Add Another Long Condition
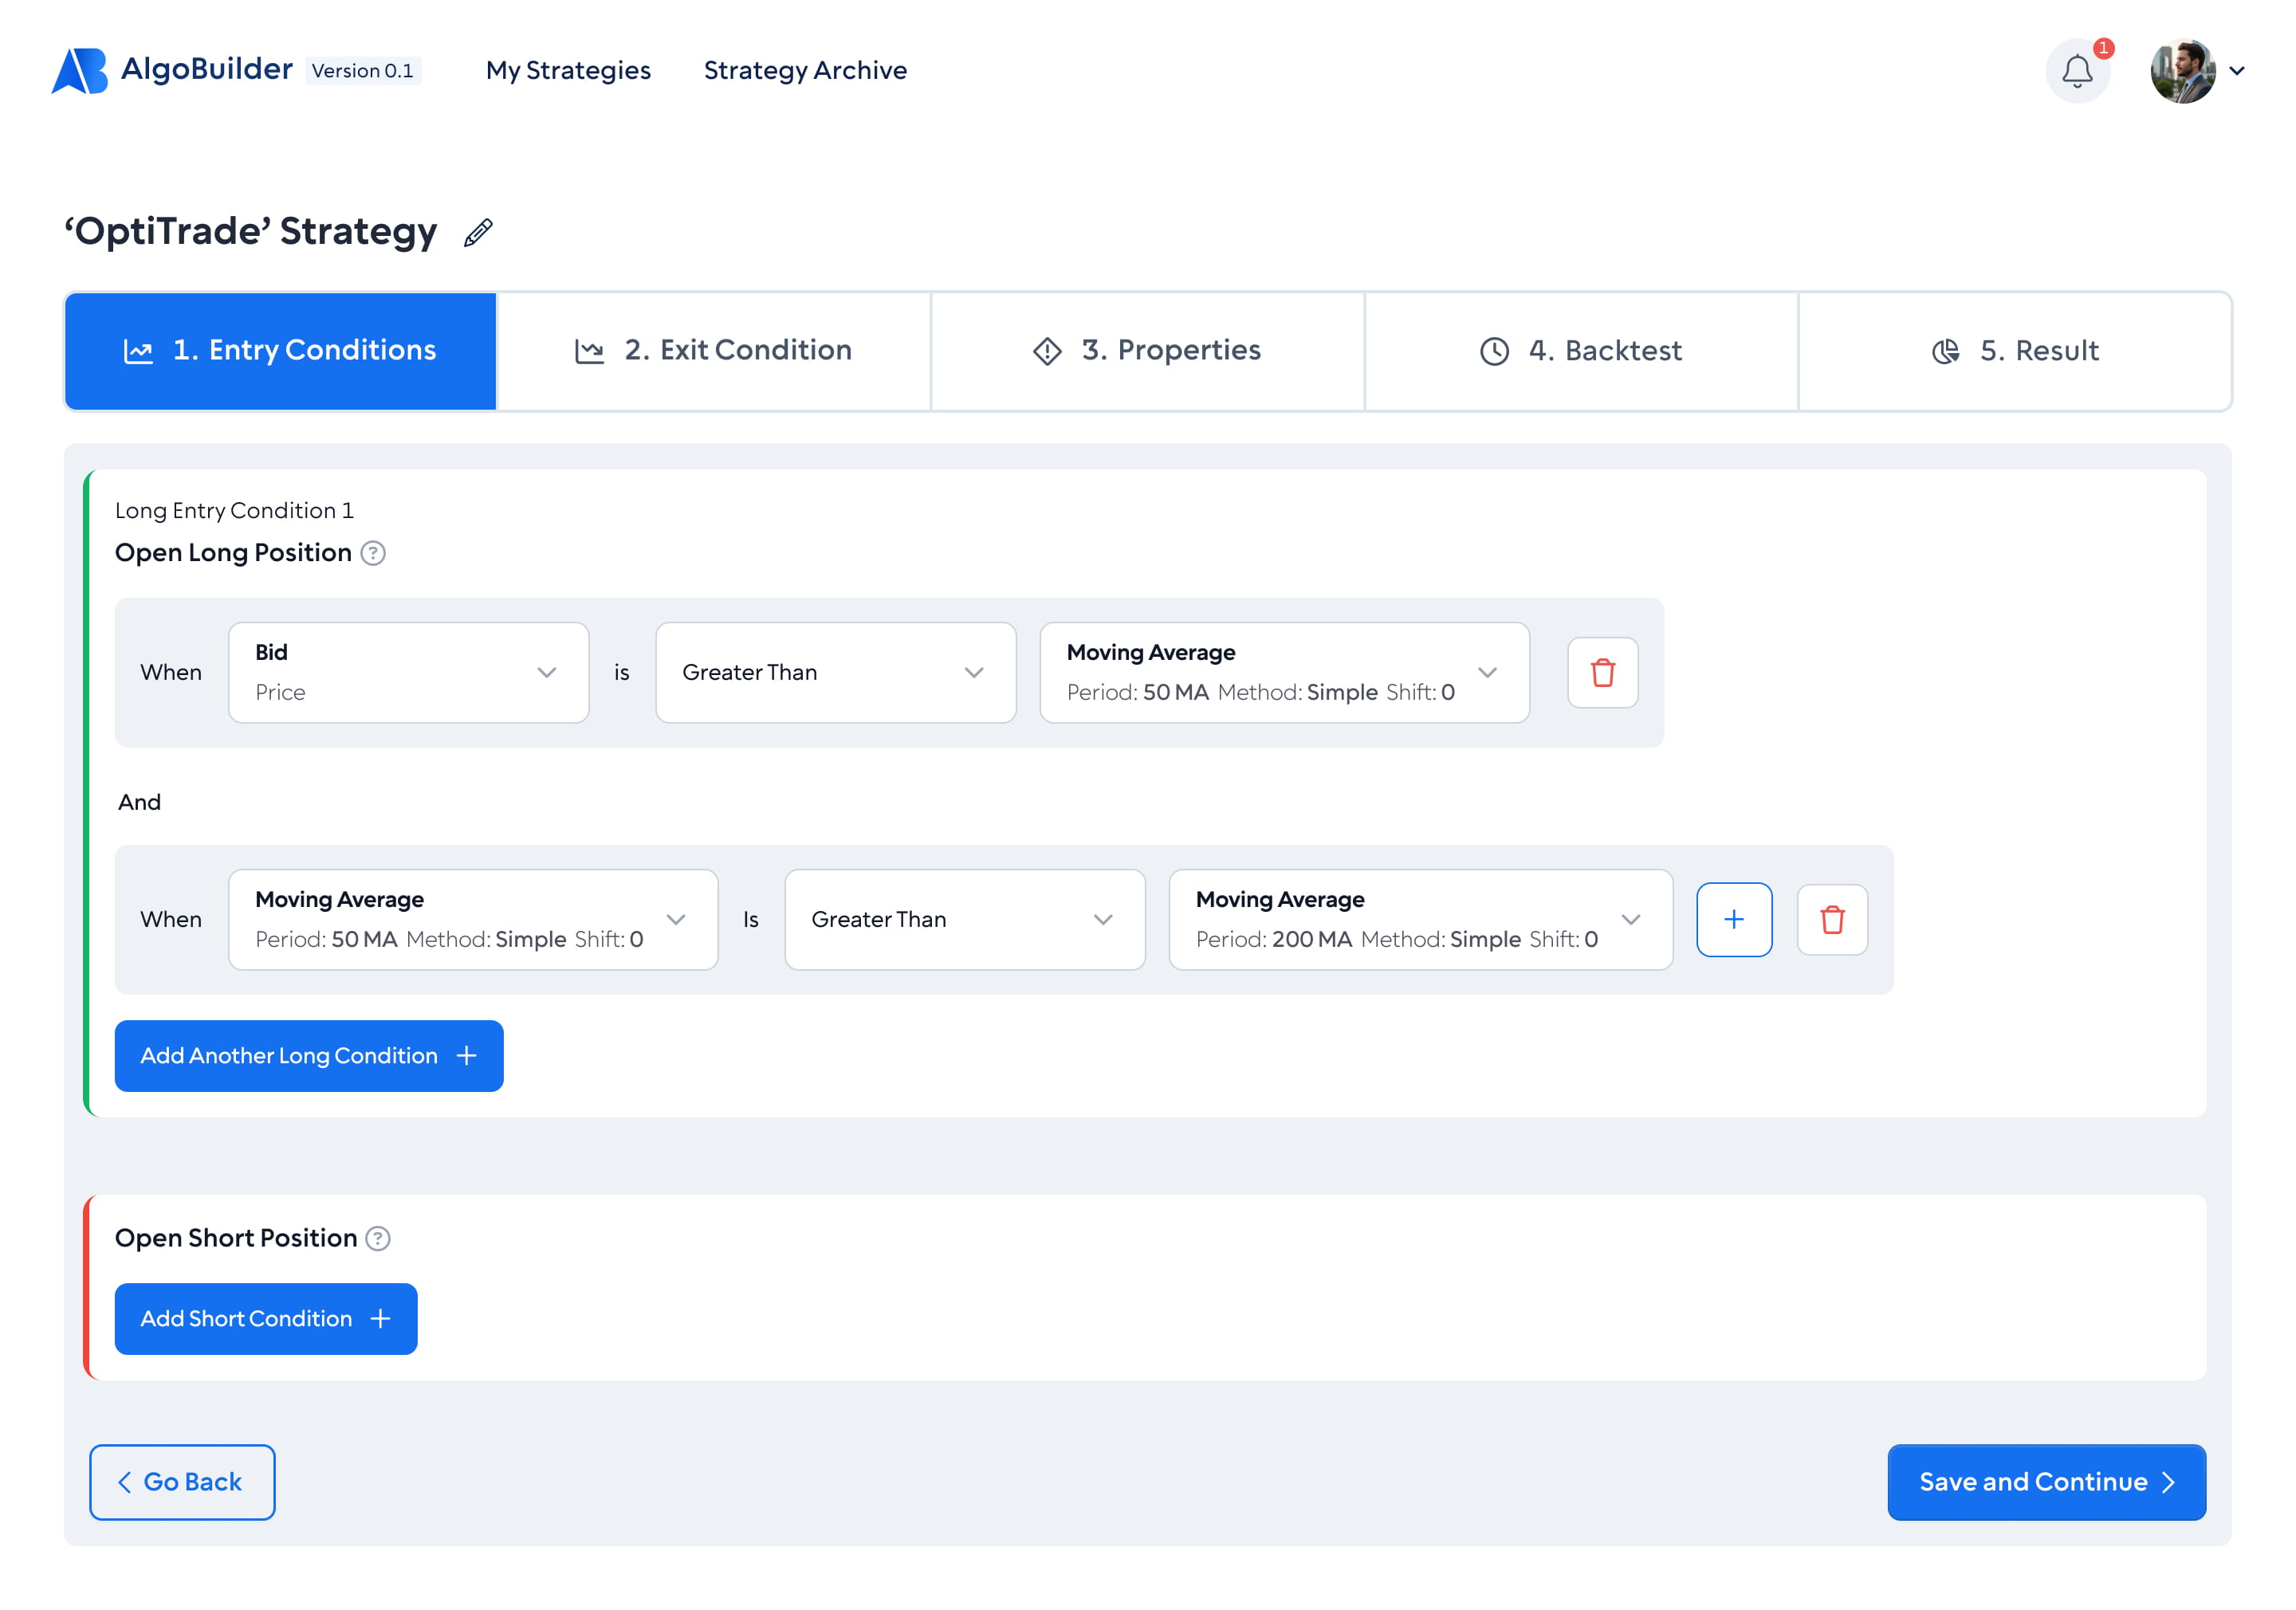Image resolution: width=2296 pixels, height=1610 pixels. (308, 1055)
